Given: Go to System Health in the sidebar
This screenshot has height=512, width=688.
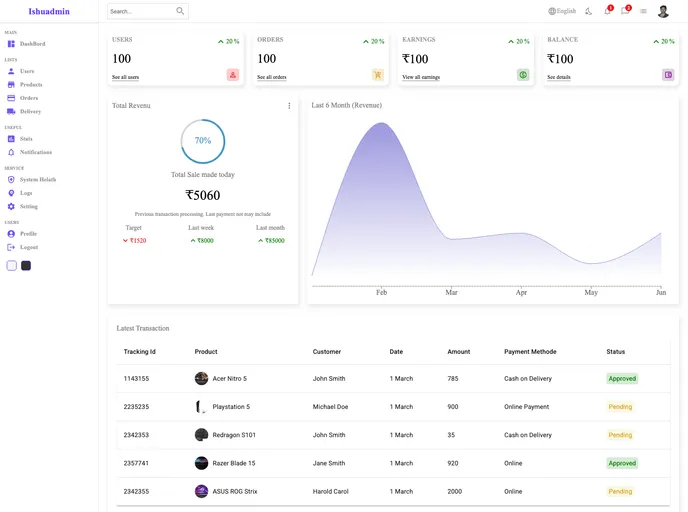Looking at the screenshot, I should point(37,179).
